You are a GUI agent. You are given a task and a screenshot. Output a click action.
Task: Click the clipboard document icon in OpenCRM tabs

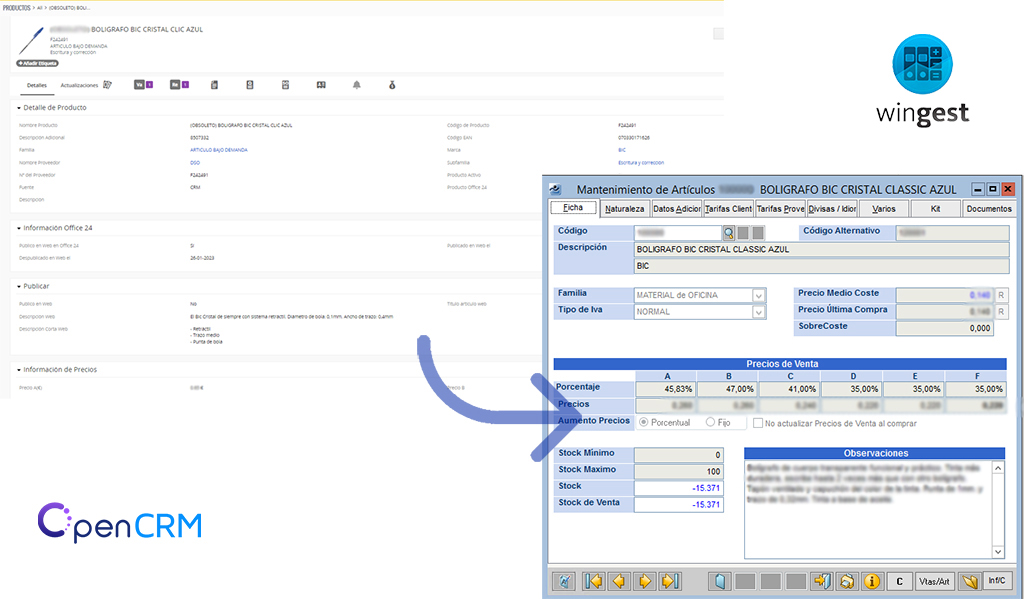click(x=214, y=85)
